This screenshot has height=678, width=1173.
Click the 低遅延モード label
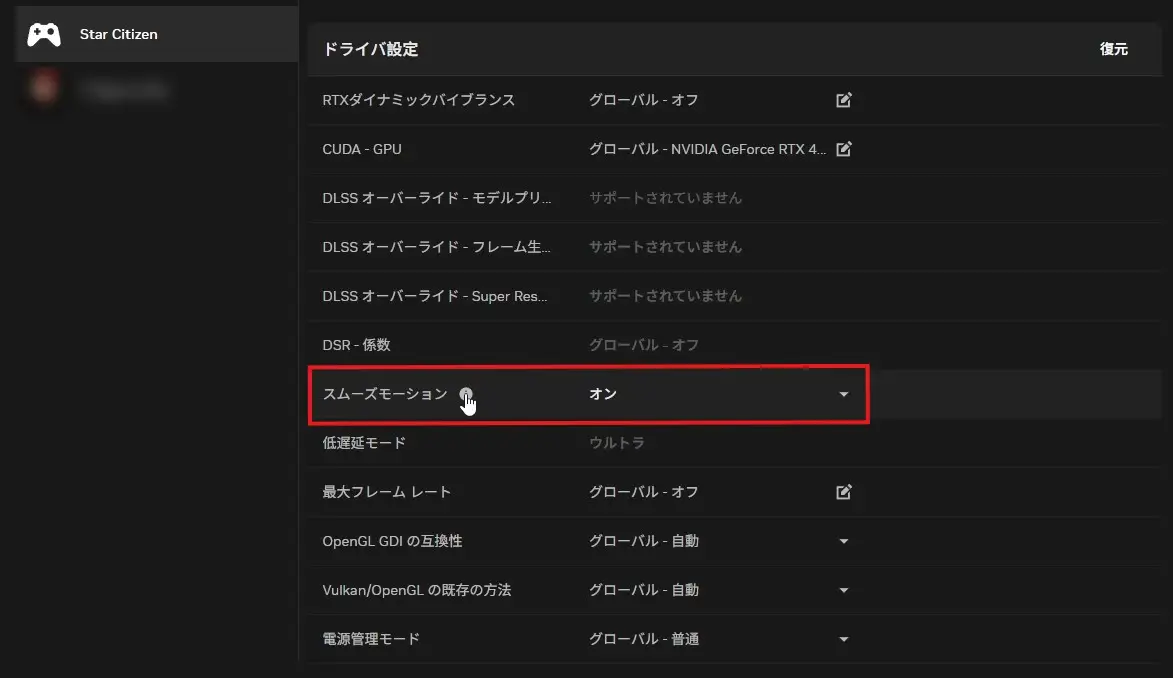point(364,443)
